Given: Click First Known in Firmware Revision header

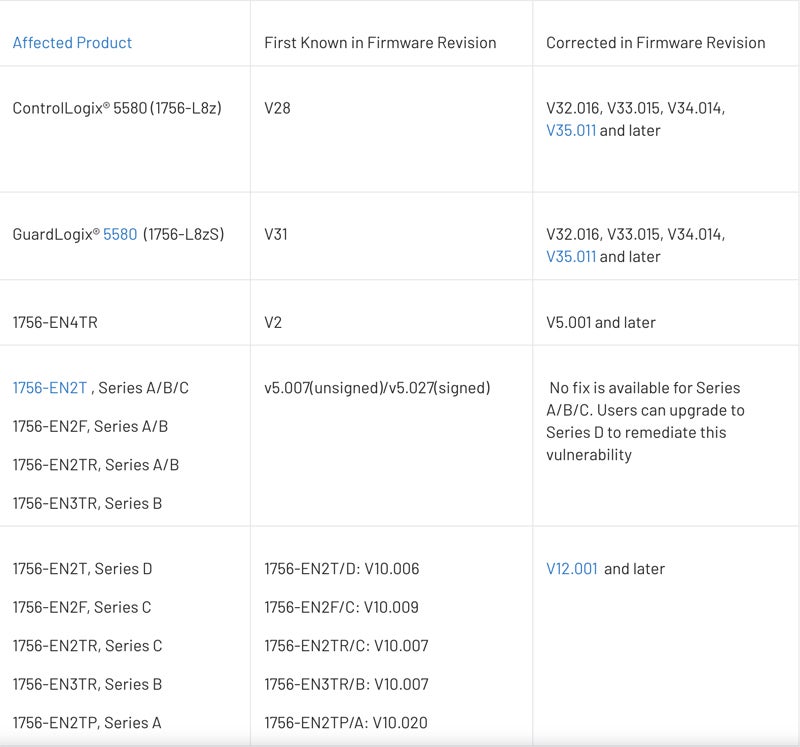Looking at the screenshot, I should coord(380,43).
